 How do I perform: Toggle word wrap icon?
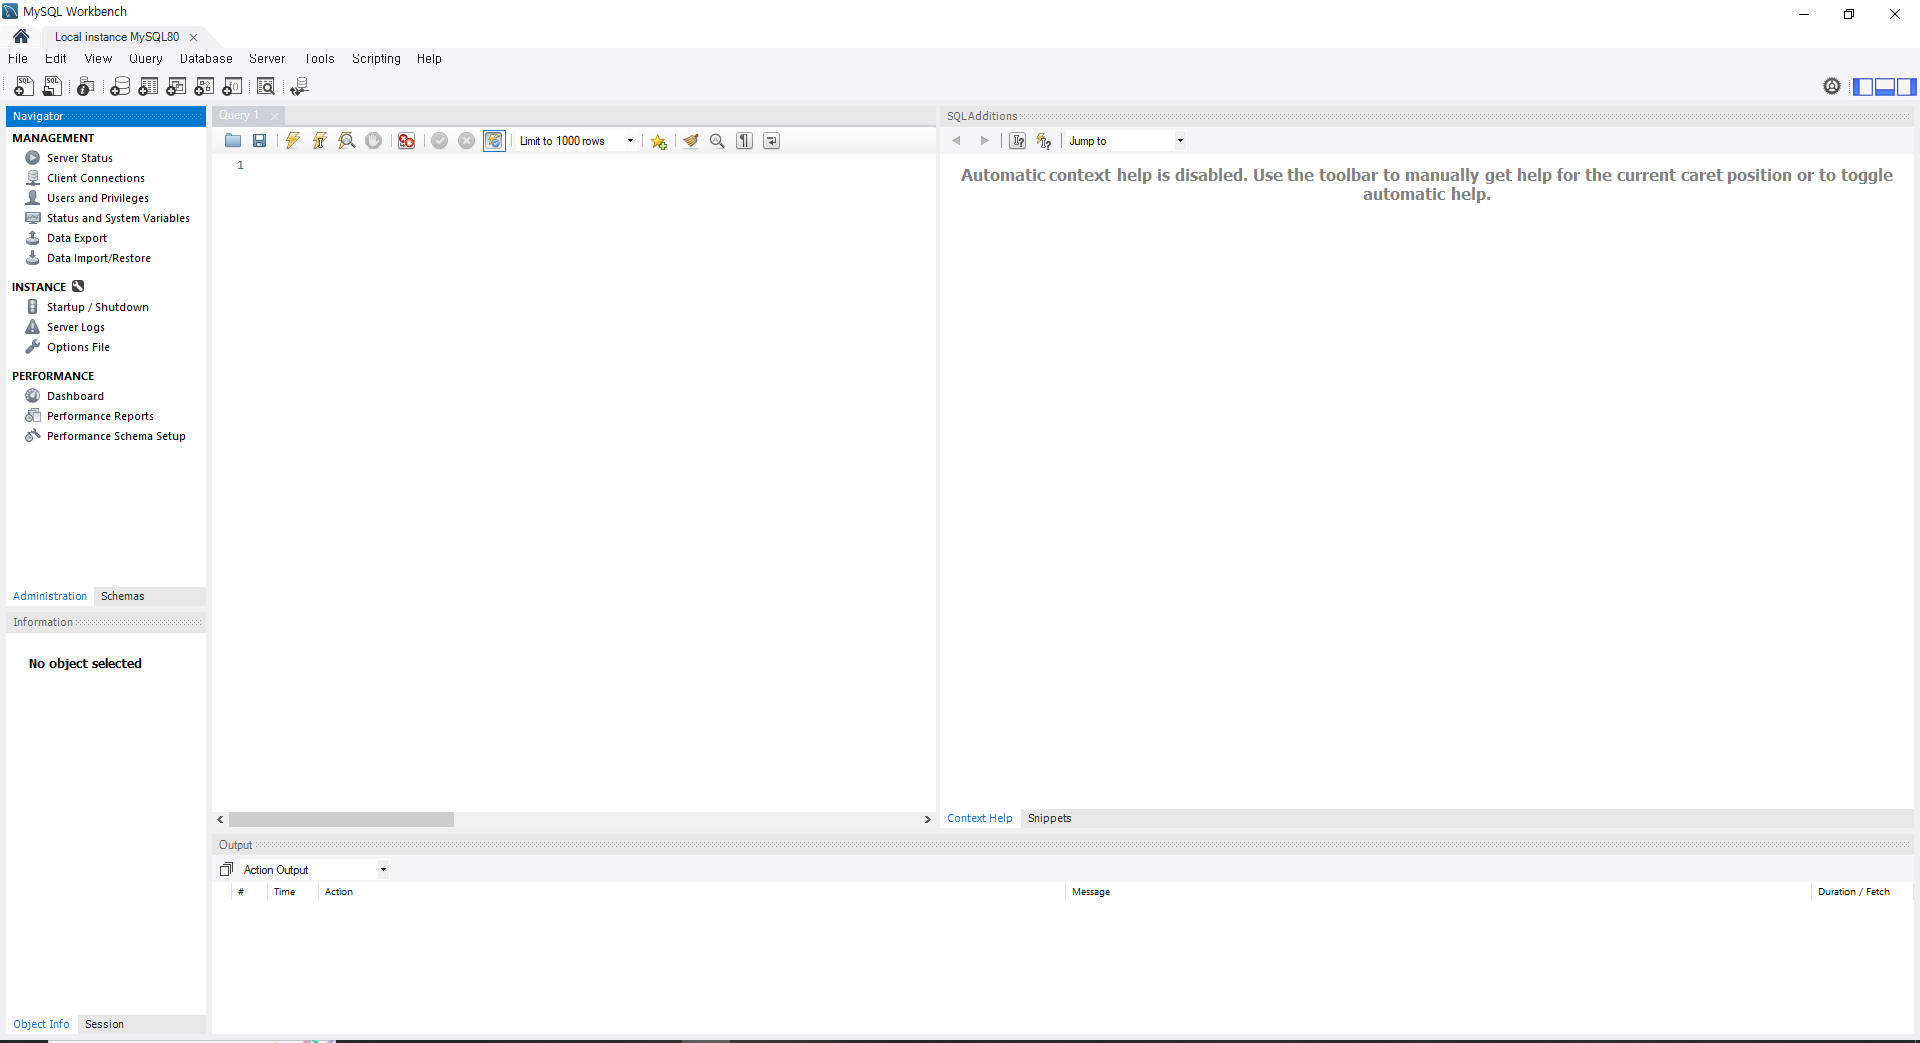coord(771,141)
